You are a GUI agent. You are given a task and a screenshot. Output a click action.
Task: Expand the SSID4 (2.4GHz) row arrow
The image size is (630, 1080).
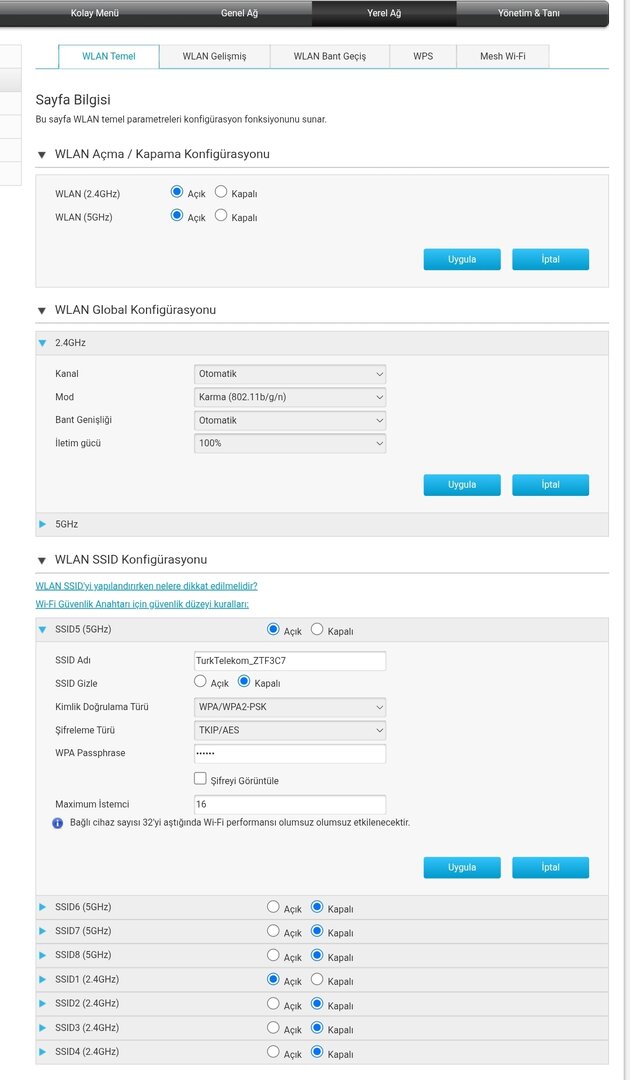(42, 1051)
